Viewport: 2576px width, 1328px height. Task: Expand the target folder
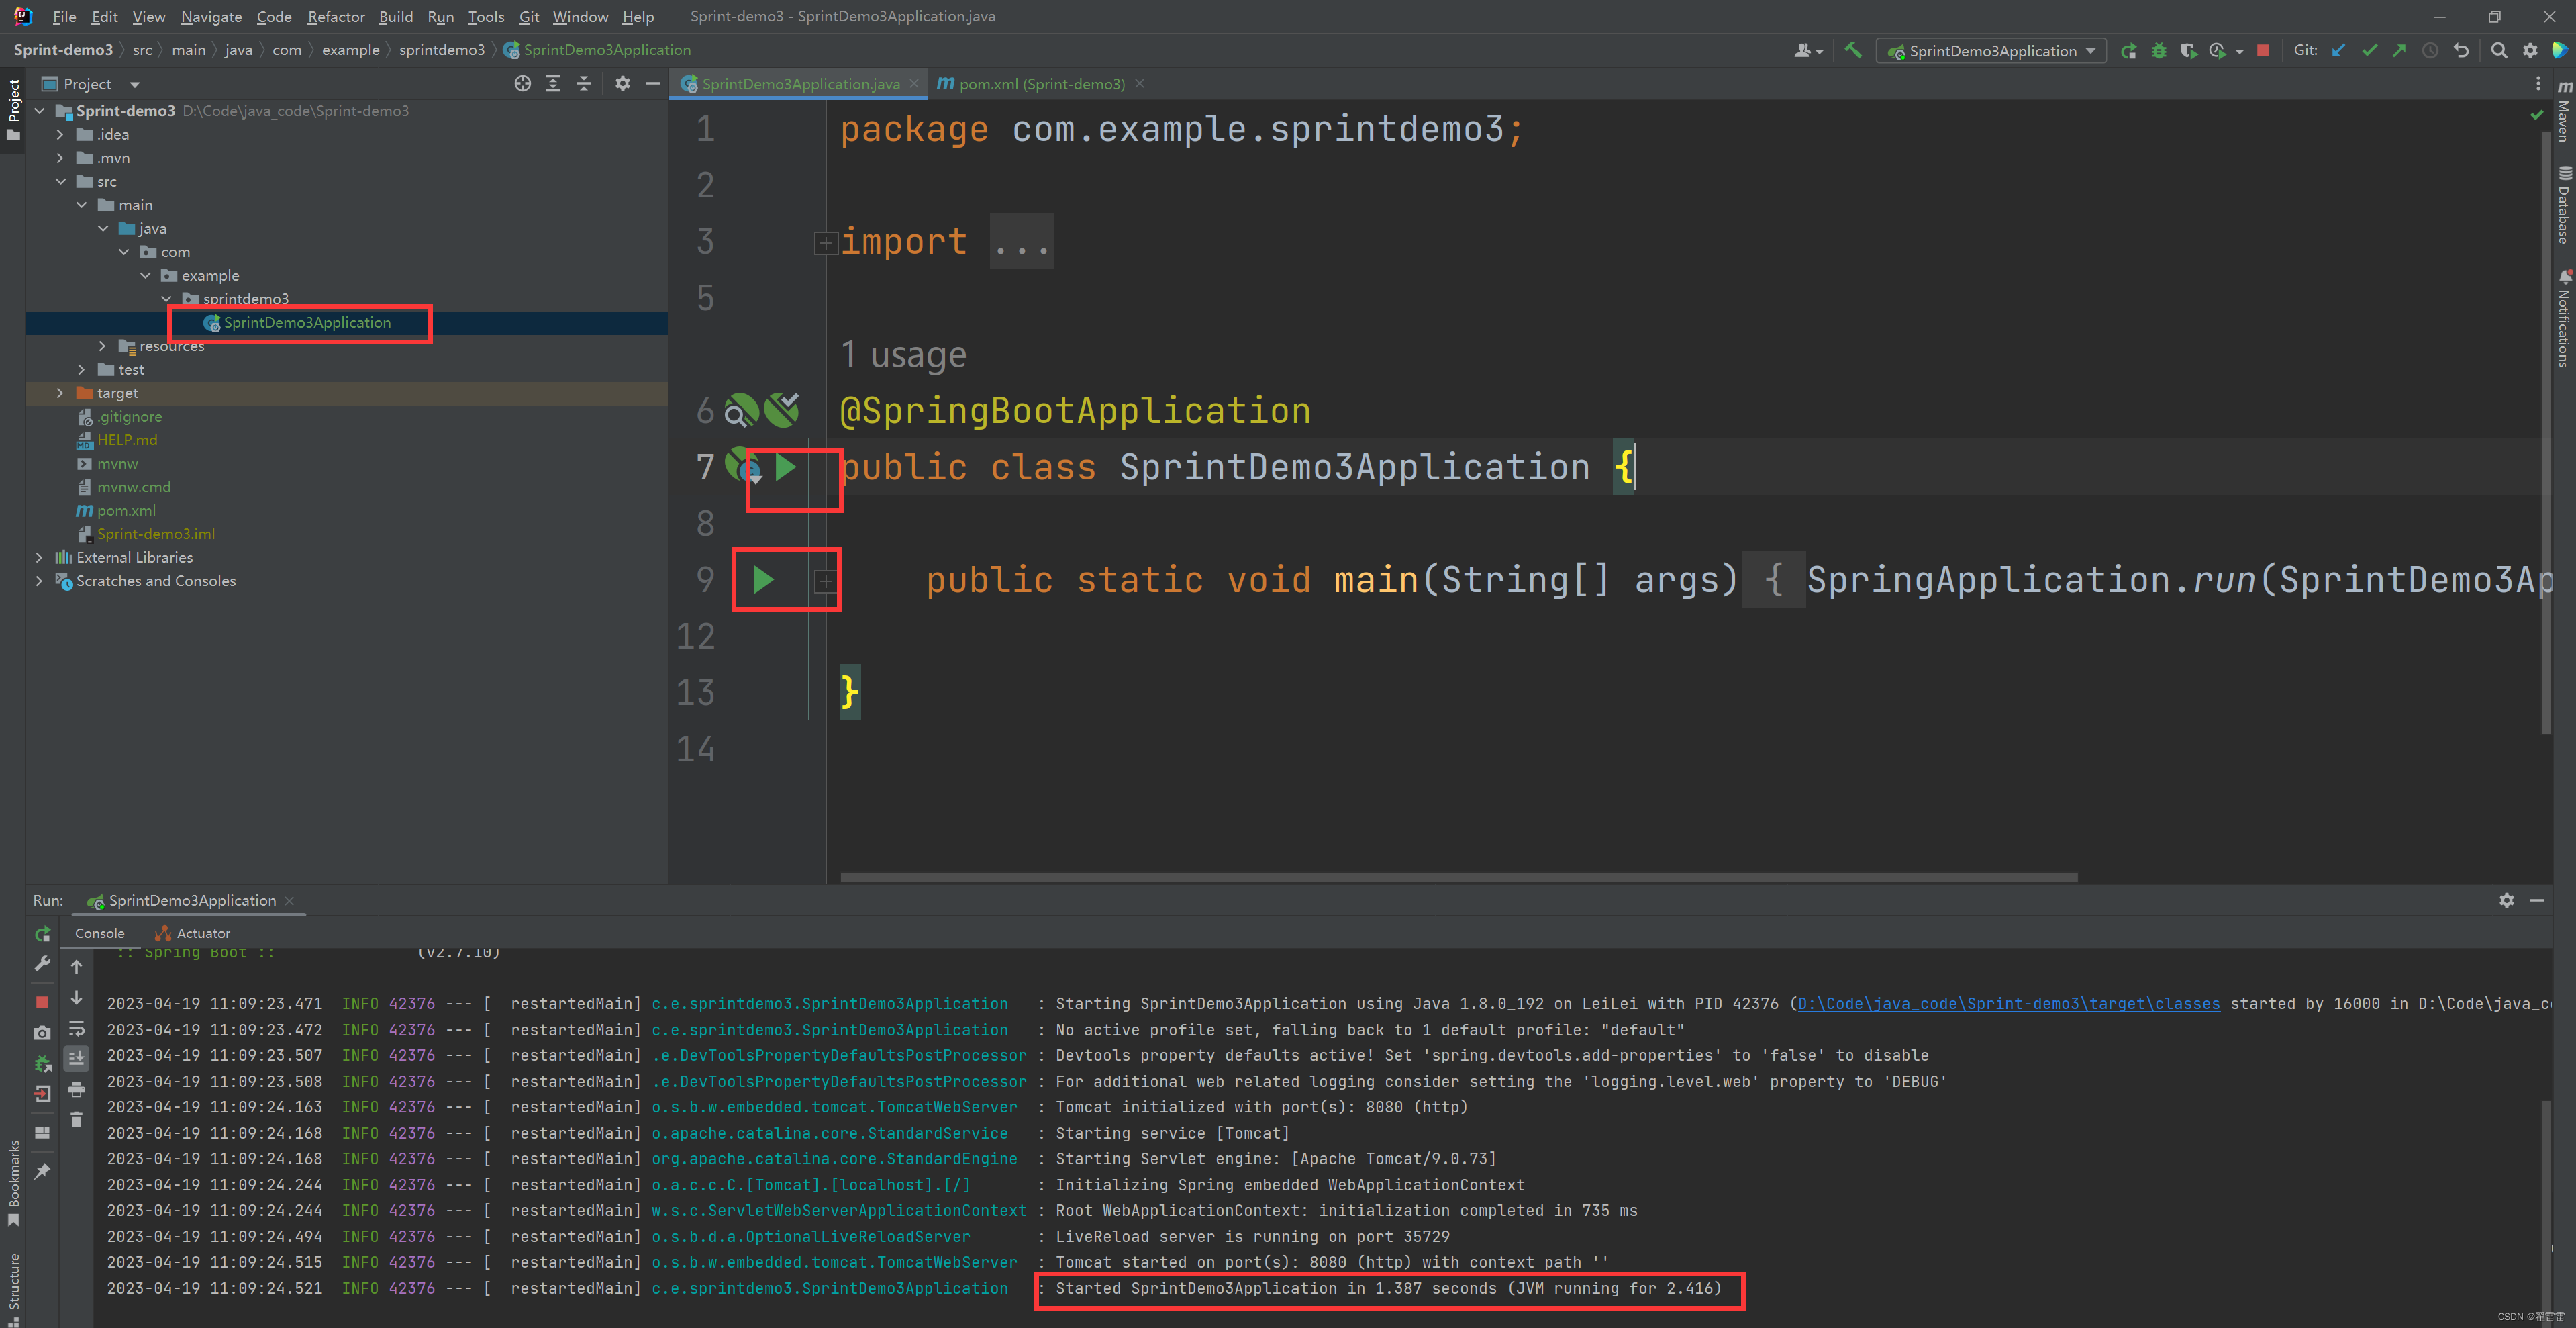[x=60, y=393]
